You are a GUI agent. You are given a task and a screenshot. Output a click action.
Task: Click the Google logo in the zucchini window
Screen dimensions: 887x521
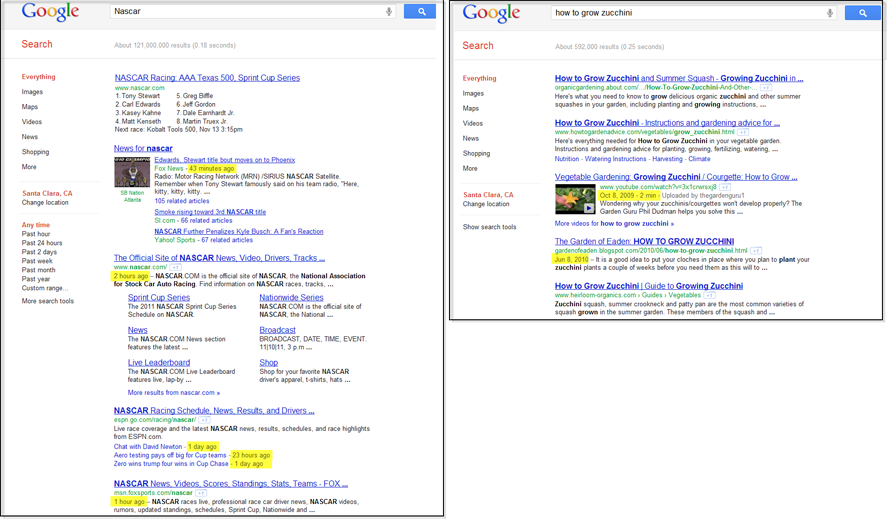491,13
